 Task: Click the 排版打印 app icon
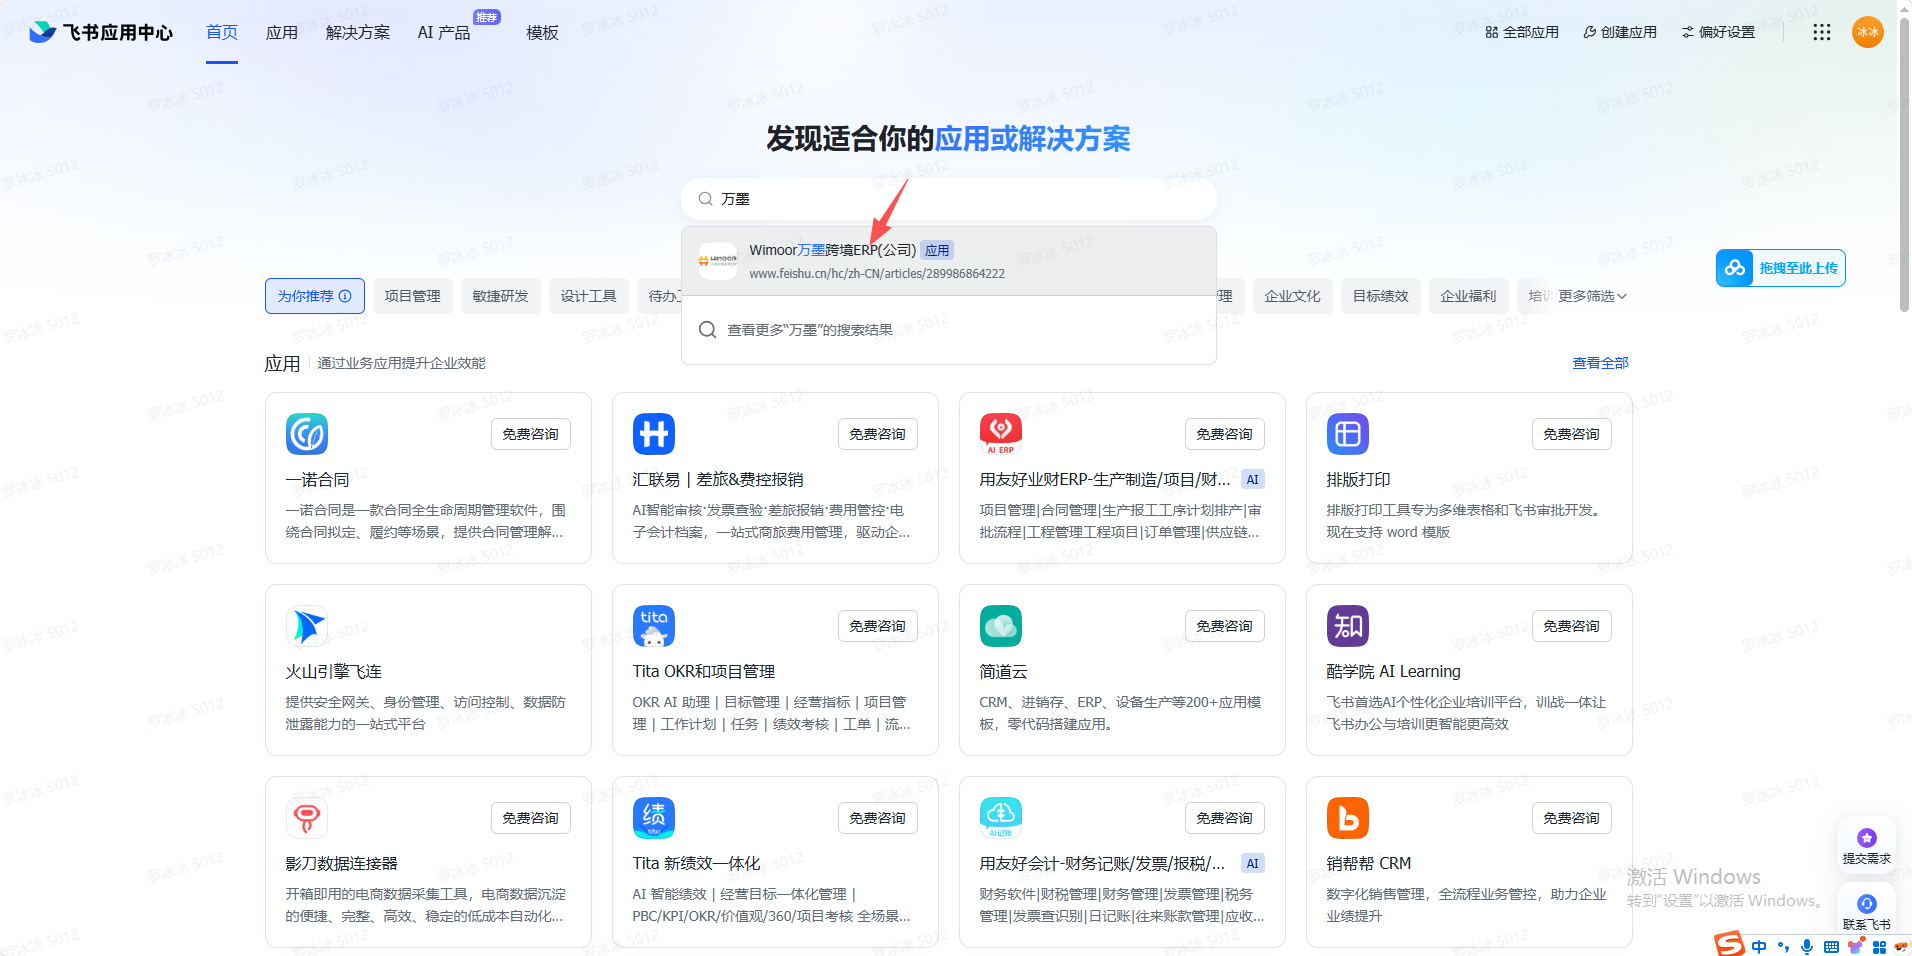pyautogui.click(x=1347, y=434)
